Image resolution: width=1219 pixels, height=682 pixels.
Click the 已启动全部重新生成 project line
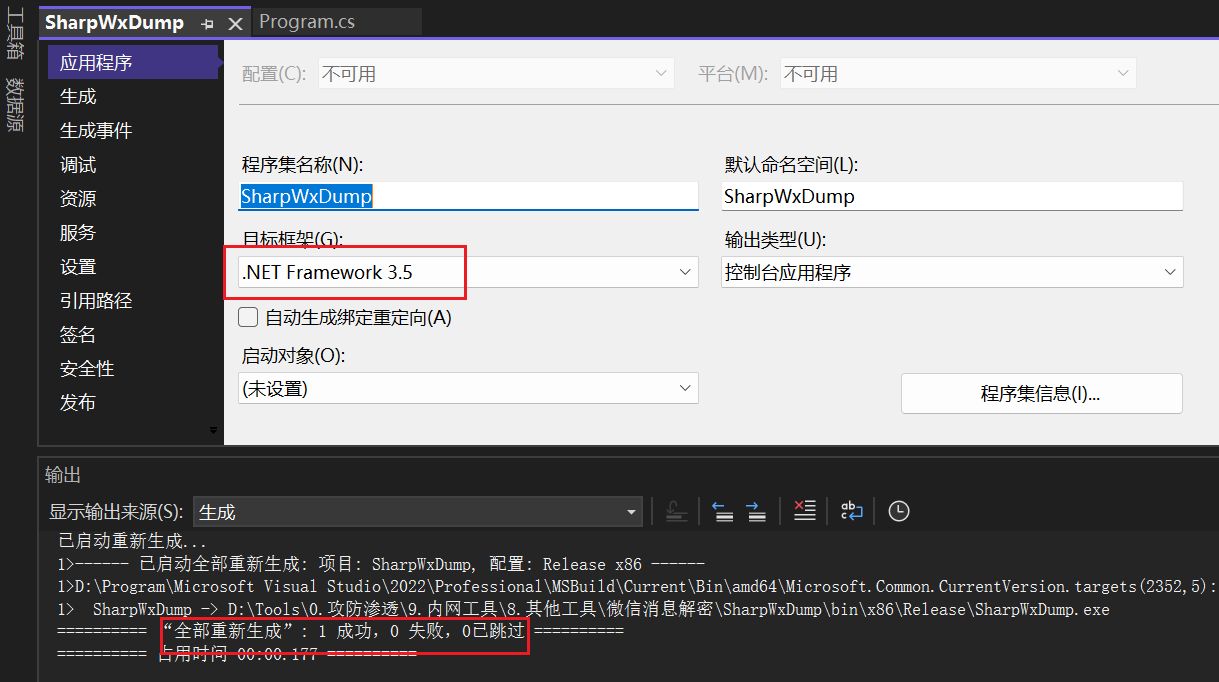click(x=381, y=564)
